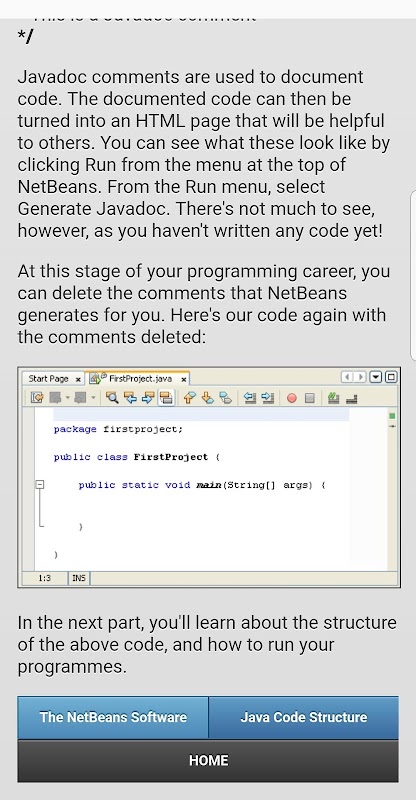The width and height of the screenshot is (416, 800).
Task: Click the Next Bookmark icon
Action: click(207, 398)
